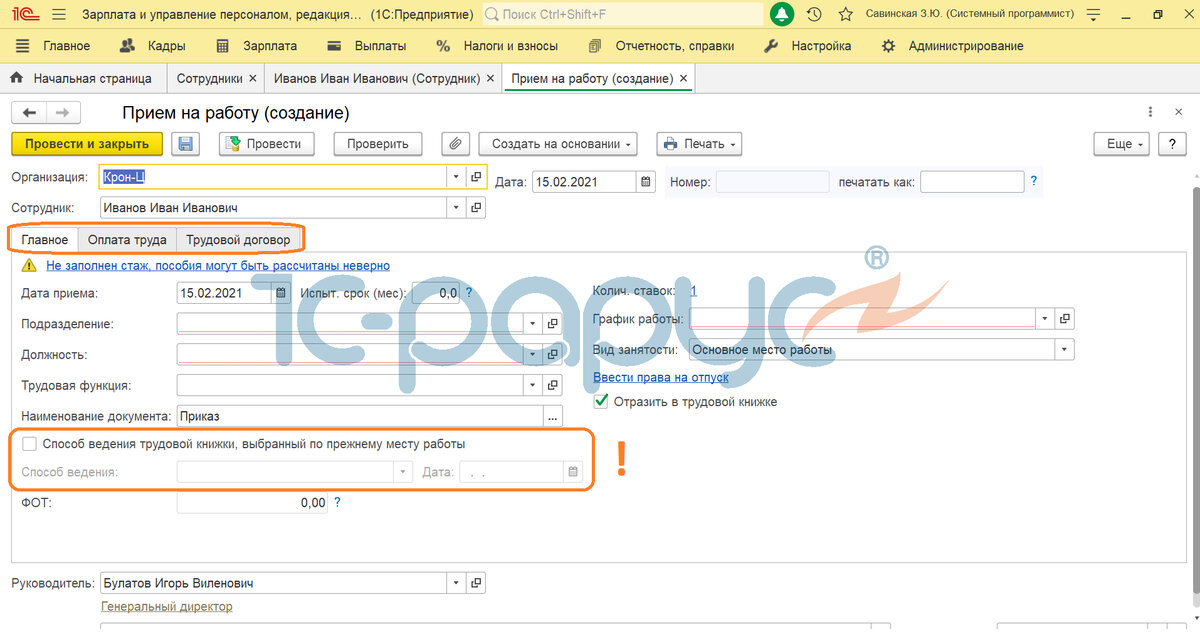Image resolution: width=1200 pixels, height=639 pixels.
Task: Open calendar for Дата приема field
Action: [x=281, y=293]
